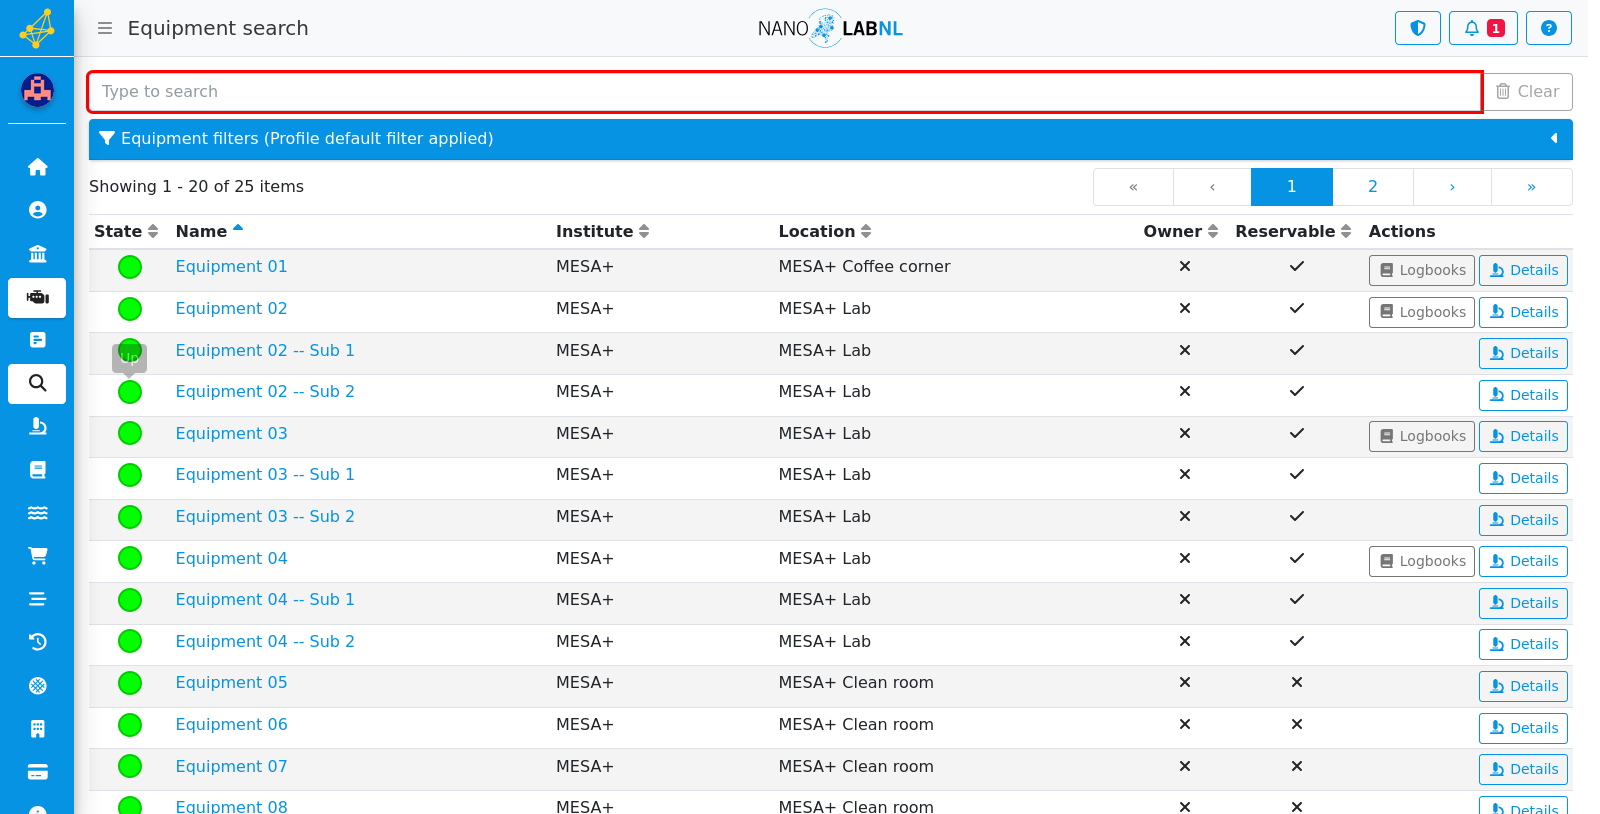This screenshot has width=1600, height=814.
Task: Open the shopping cart sidebar icon
Action: [x=37, y=556]
